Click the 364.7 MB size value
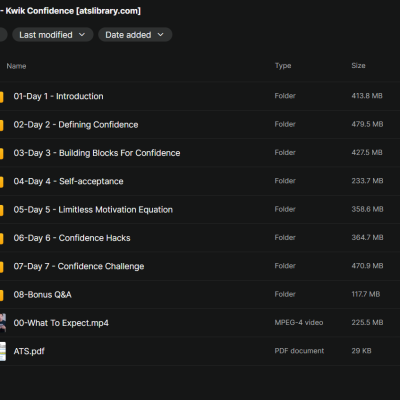The image size is (400, 400). 367,238
